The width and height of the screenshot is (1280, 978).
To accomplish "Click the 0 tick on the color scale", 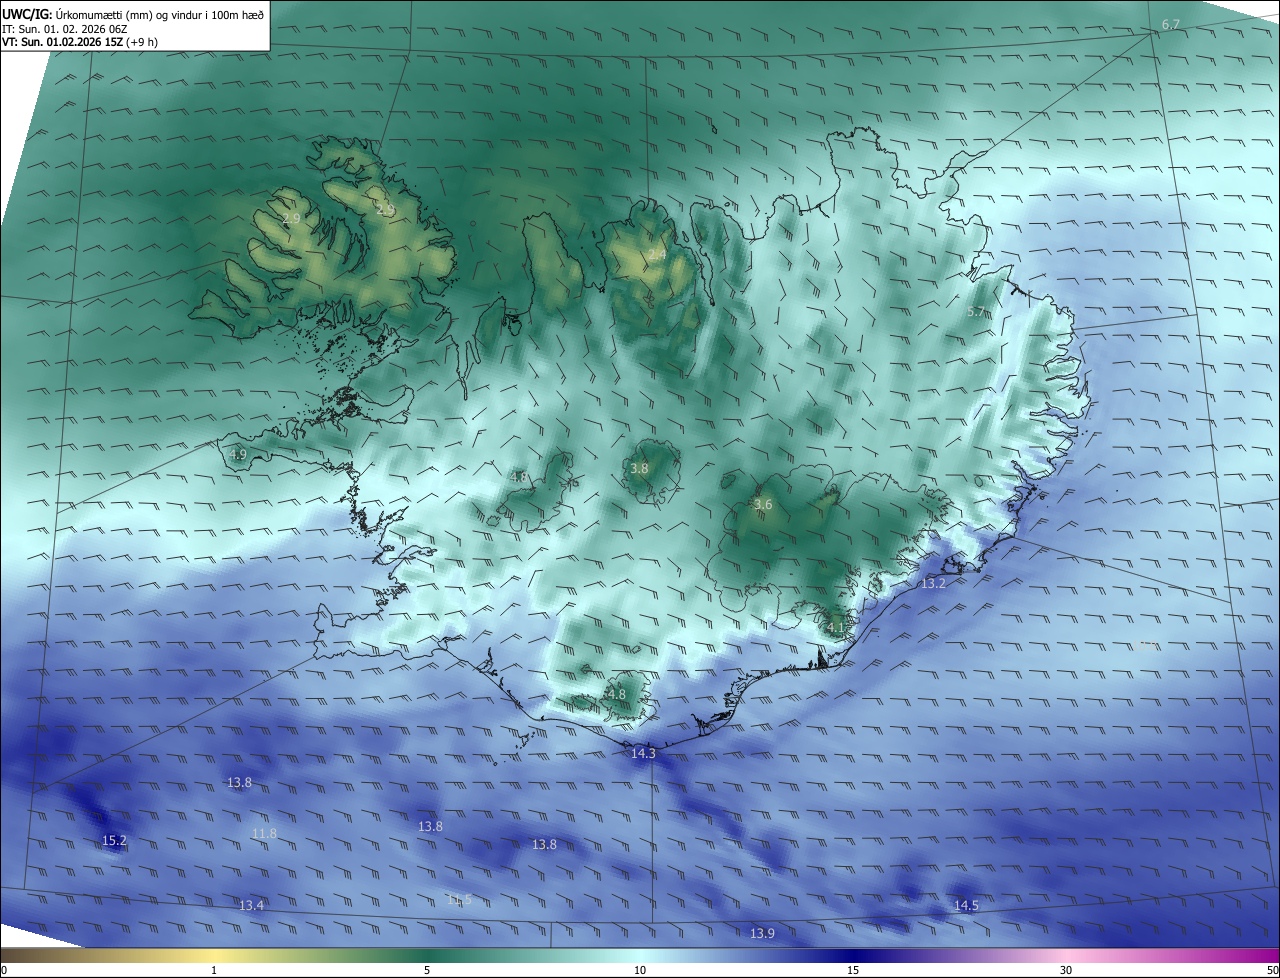I will 4,970.
